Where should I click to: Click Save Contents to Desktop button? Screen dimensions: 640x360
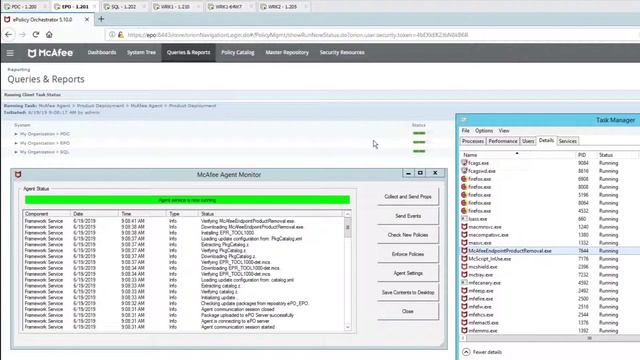pyautogui.click(x=408, y=292)
